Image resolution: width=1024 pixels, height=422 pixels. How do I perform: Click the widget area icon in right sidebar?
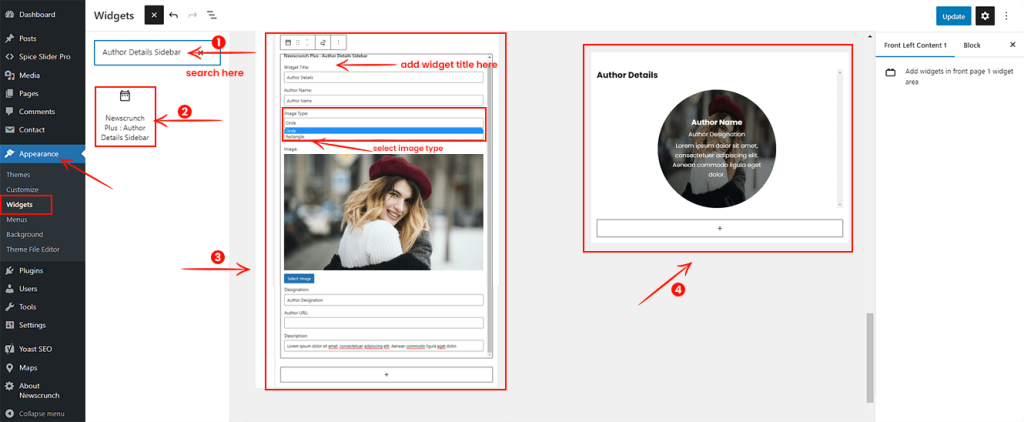click(x=890, y=73)
